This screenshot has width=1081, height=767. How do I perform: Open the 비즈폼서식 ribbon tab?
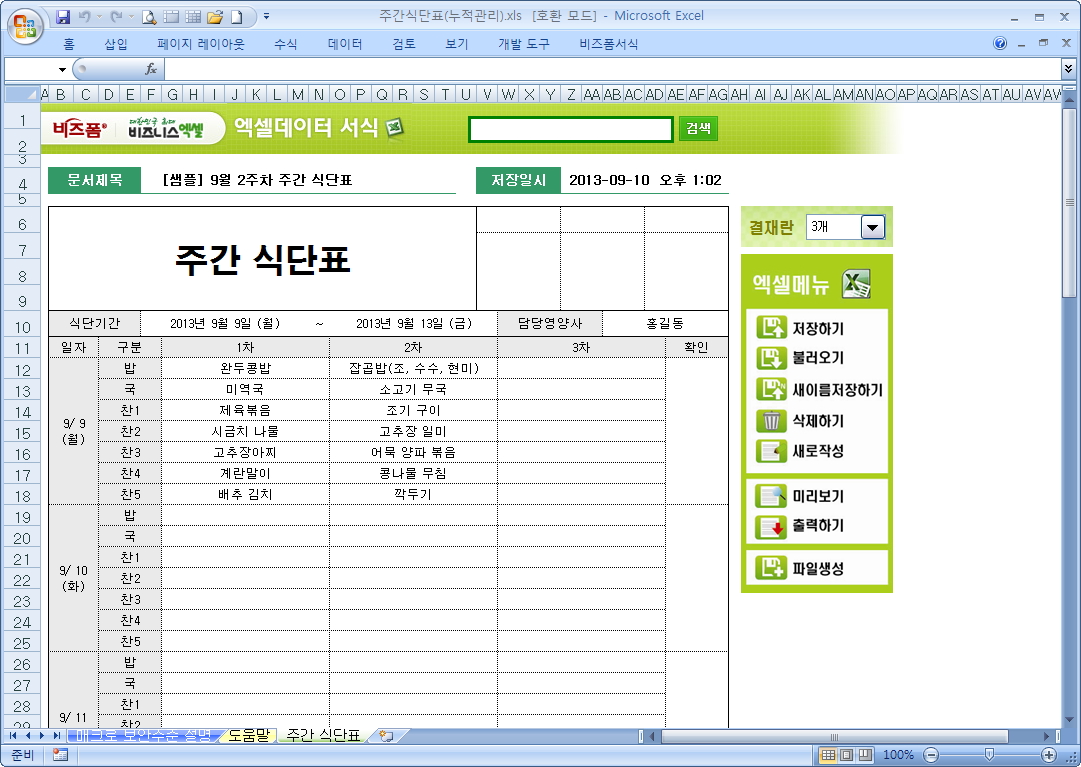(x=608, y=44)
